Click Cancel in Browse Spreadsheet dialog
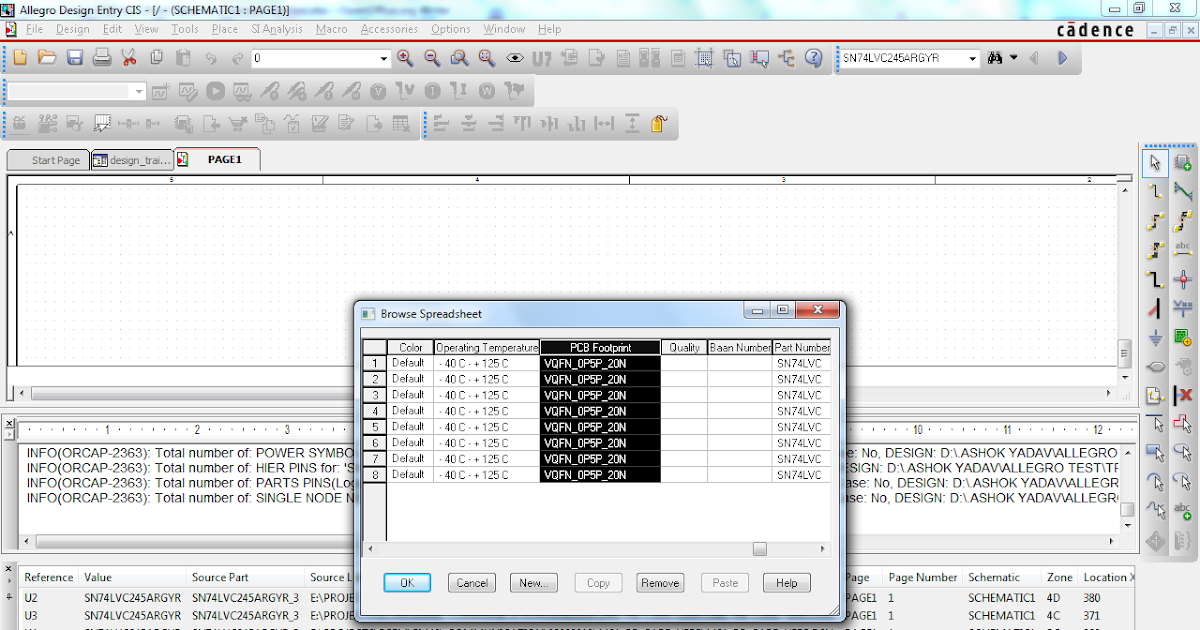This screenshot has width=1200, height=630. point(472,582)
